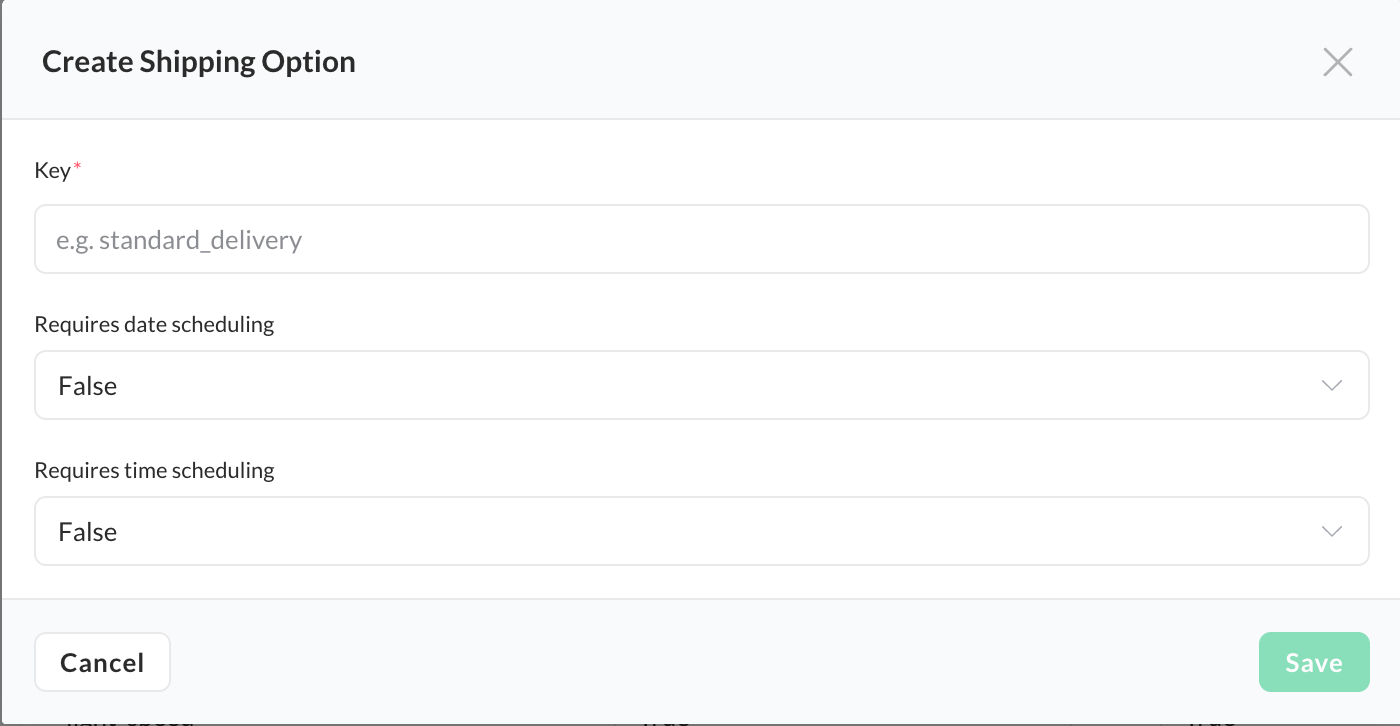Click the Create Shipping Option title

click(198, 62)
